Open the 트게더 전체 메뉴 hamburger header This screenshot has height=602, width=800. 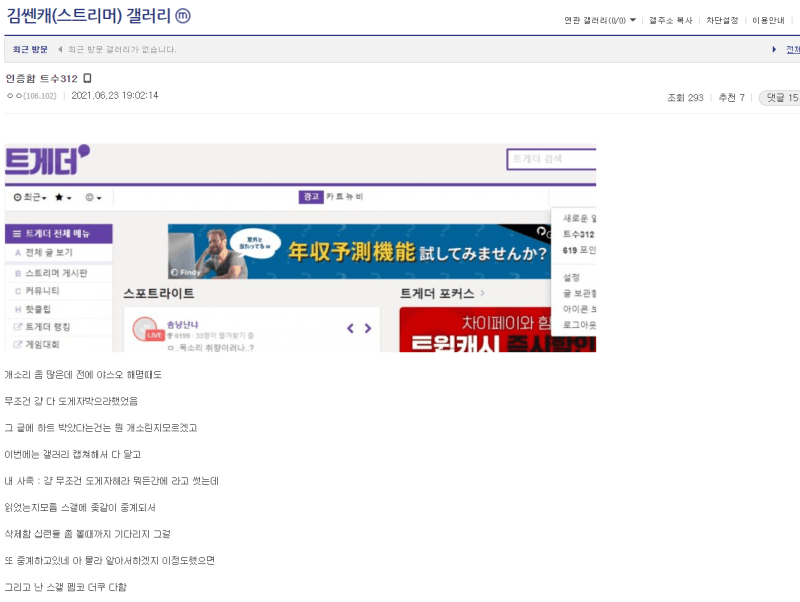[59, 234]
